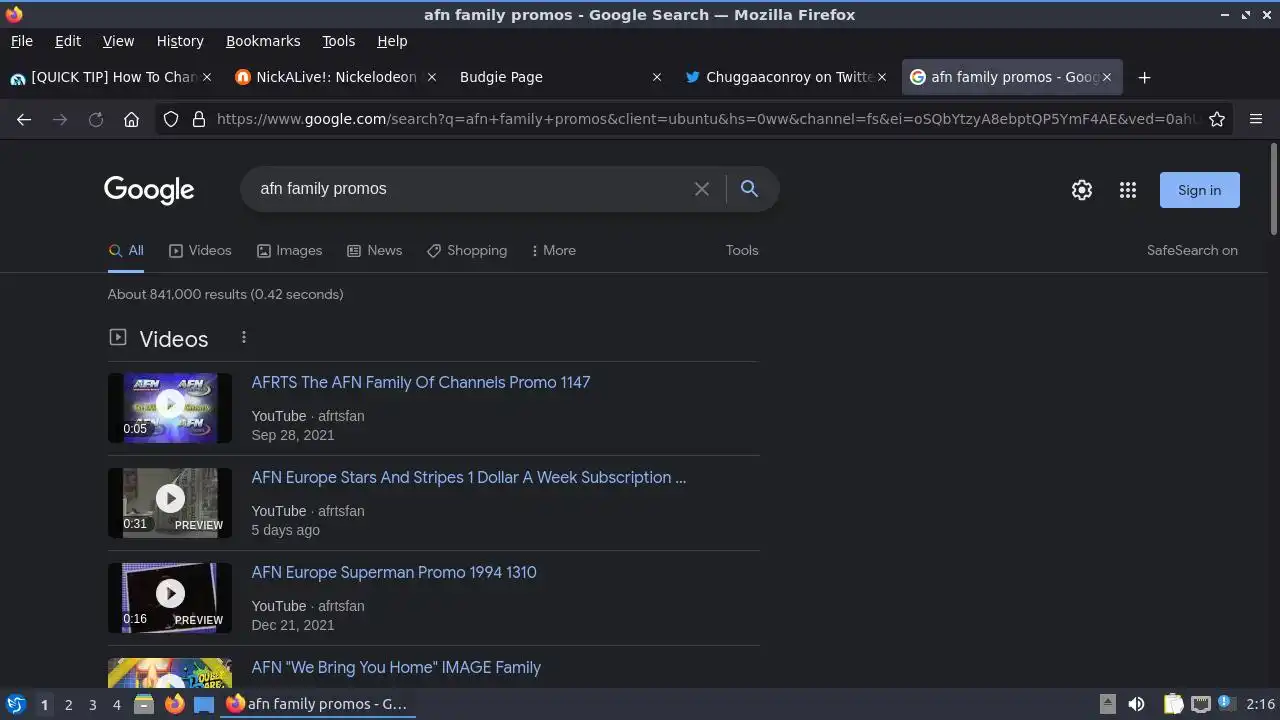Open the Google apps grid
1280x720 pixels.
click(1128, 190)
